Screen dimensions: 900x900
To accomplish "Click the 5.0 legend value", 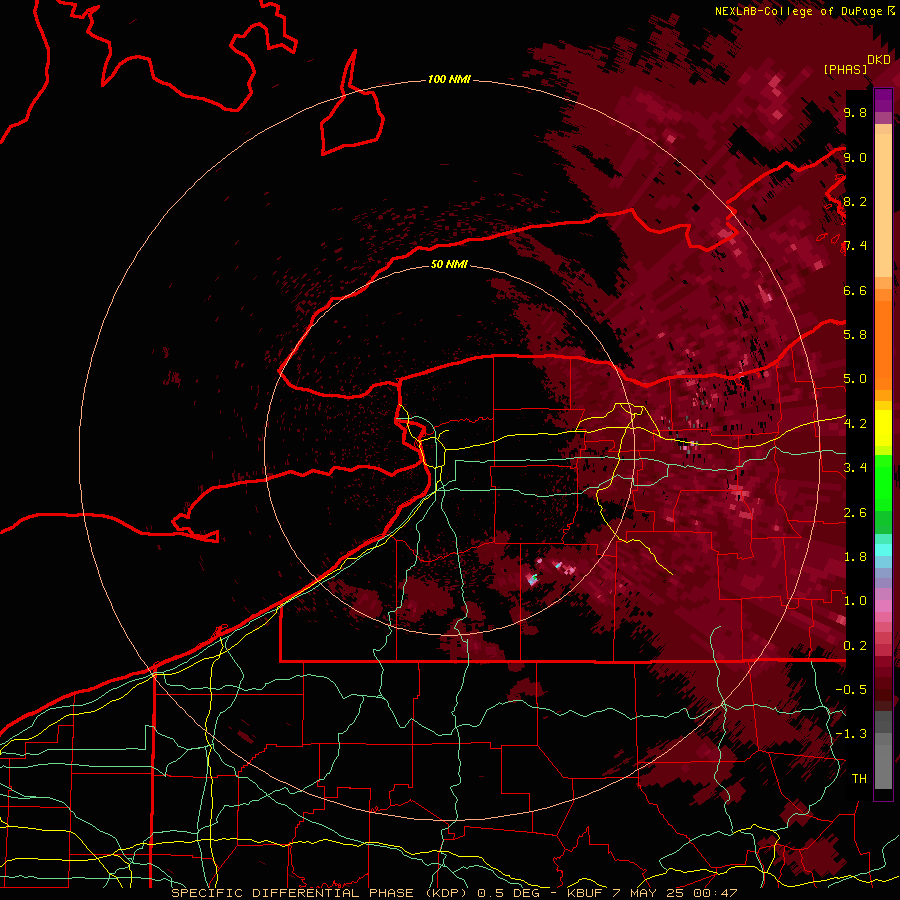I will coord(855,379).
